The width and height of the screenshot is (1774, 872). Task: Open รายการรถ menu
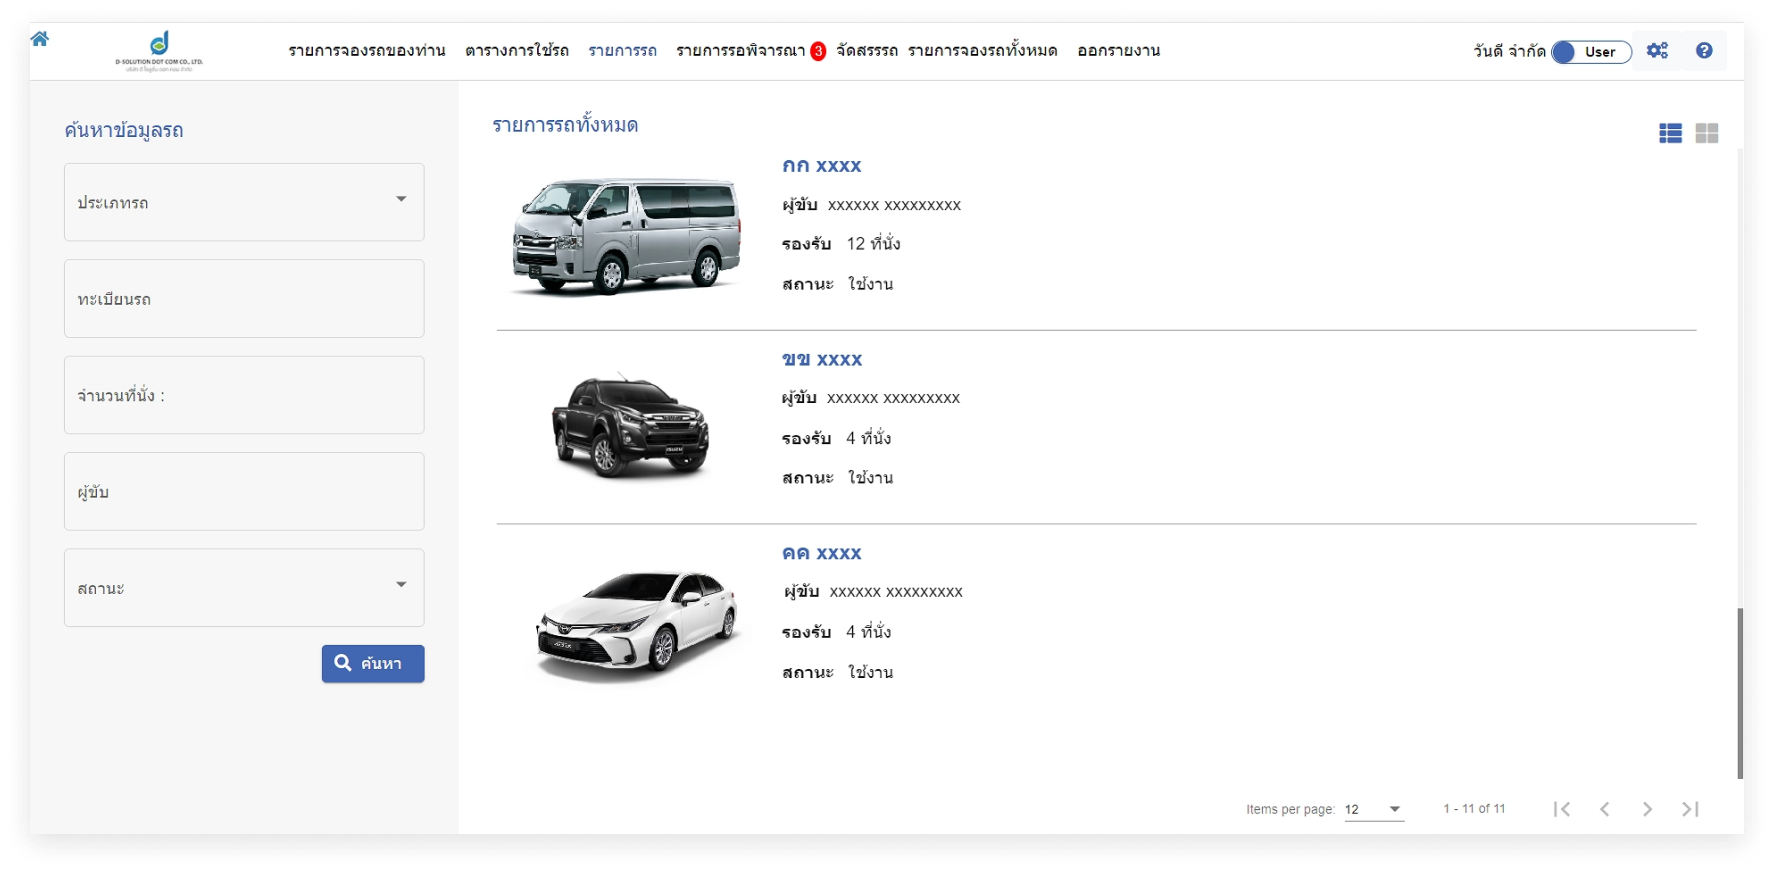coord(622,51)
